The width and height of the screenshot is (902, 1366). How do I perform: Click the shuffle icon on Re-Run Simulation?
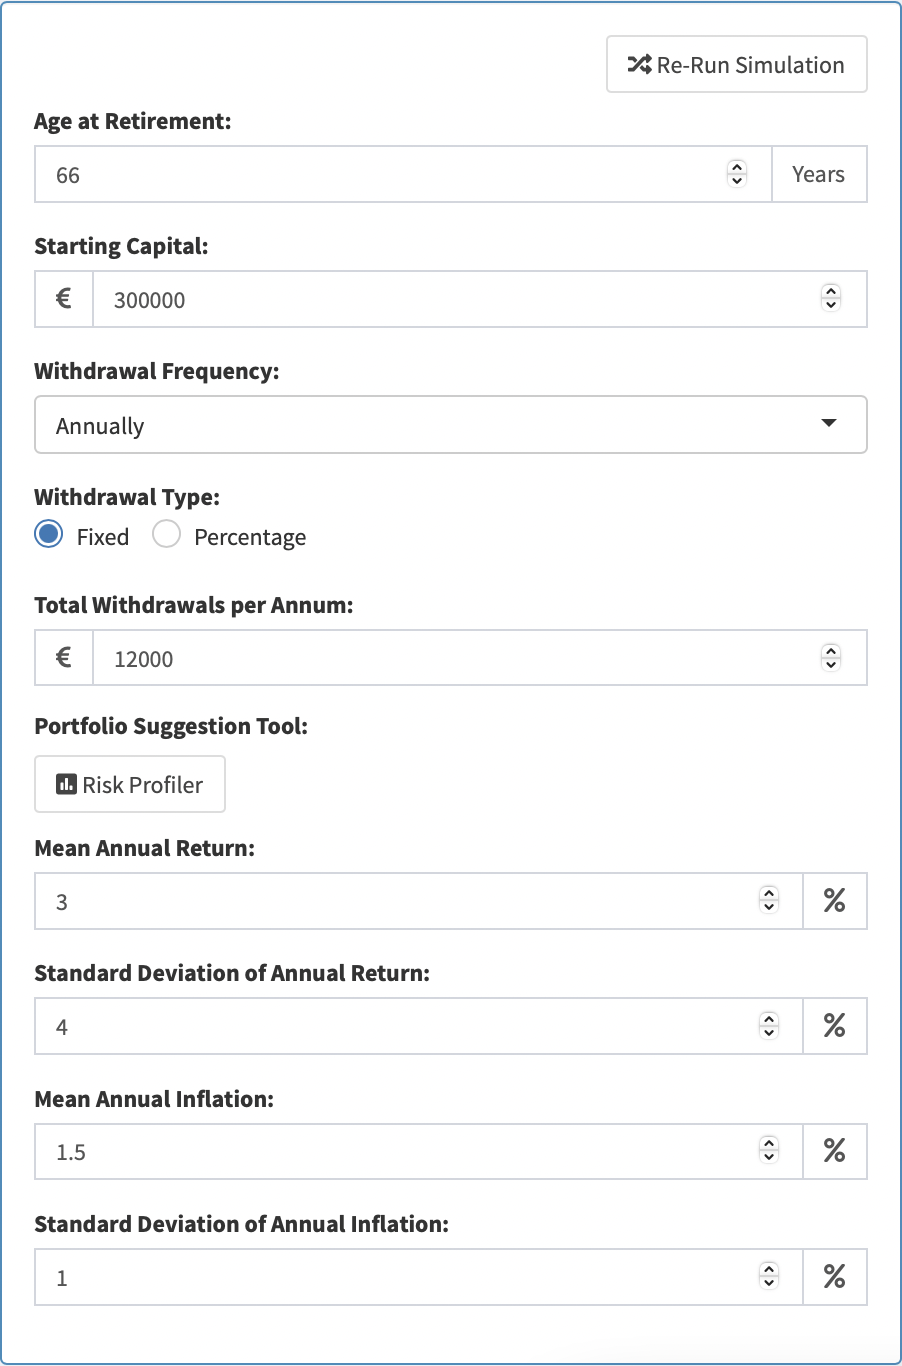[639, 65]
